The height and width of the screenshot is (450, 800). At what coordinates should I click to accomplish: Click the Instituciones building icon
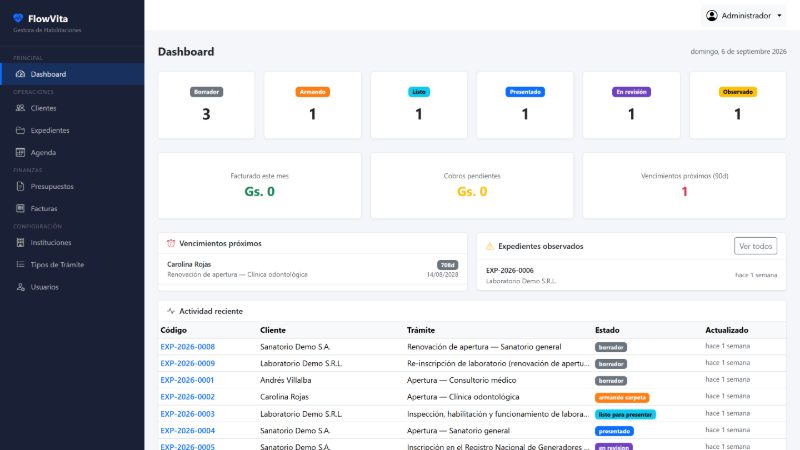pyautogui.click(x=20, y=242)
